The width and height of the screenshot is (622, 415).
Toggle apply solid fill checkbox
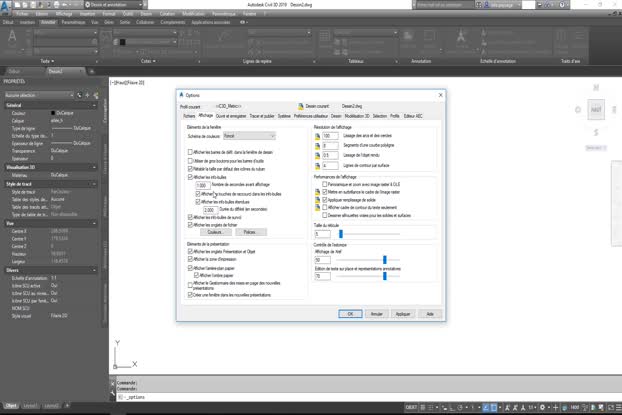(x=324, y=200)
